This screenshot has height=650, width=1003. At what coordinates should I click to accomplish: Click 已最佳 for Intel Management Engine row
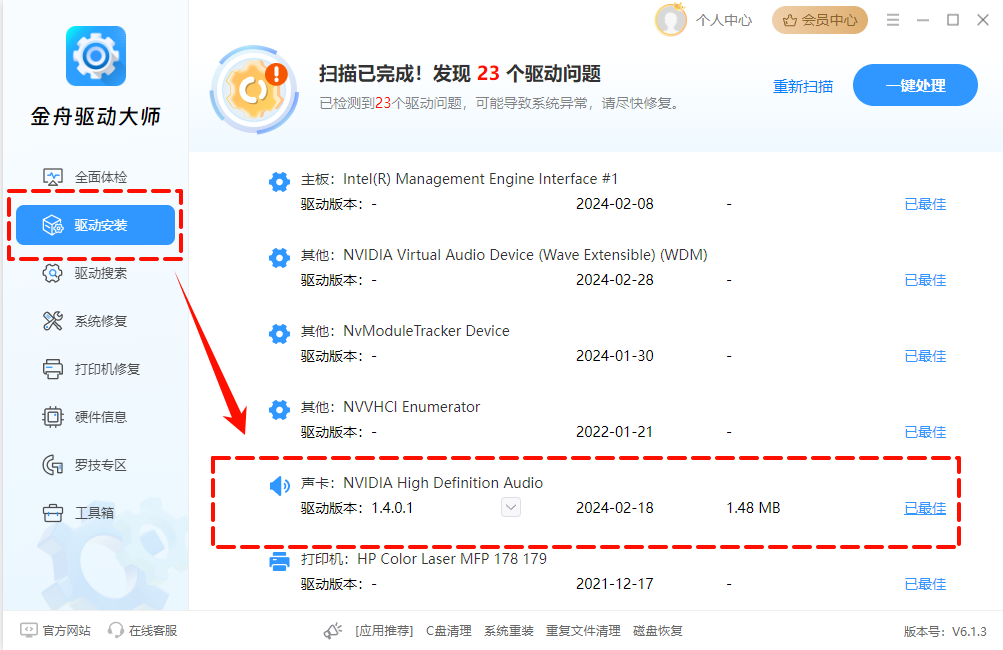tap(925, 204)
